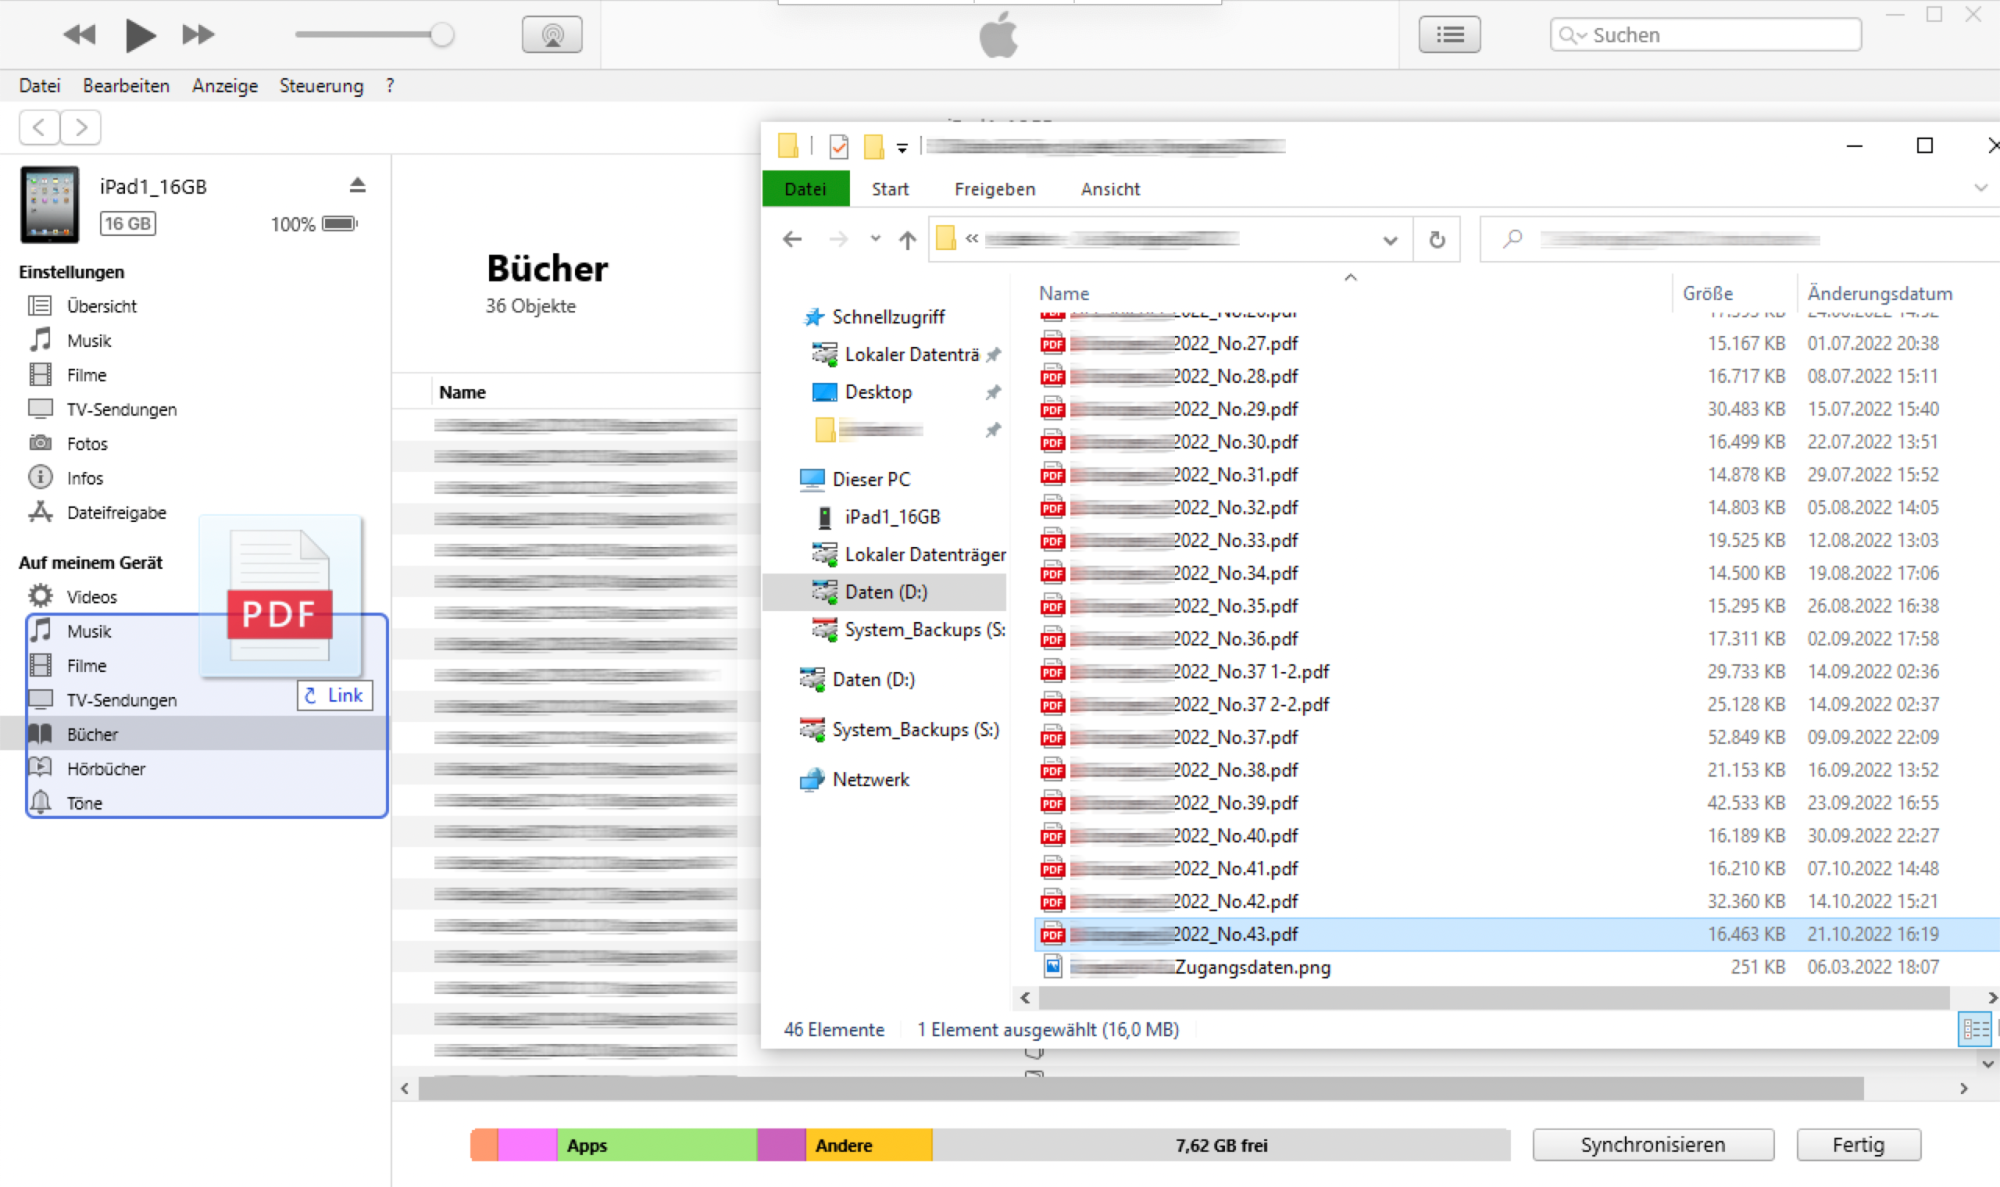
Task: Open the Steuerung menu
Action: coord(321,86)
